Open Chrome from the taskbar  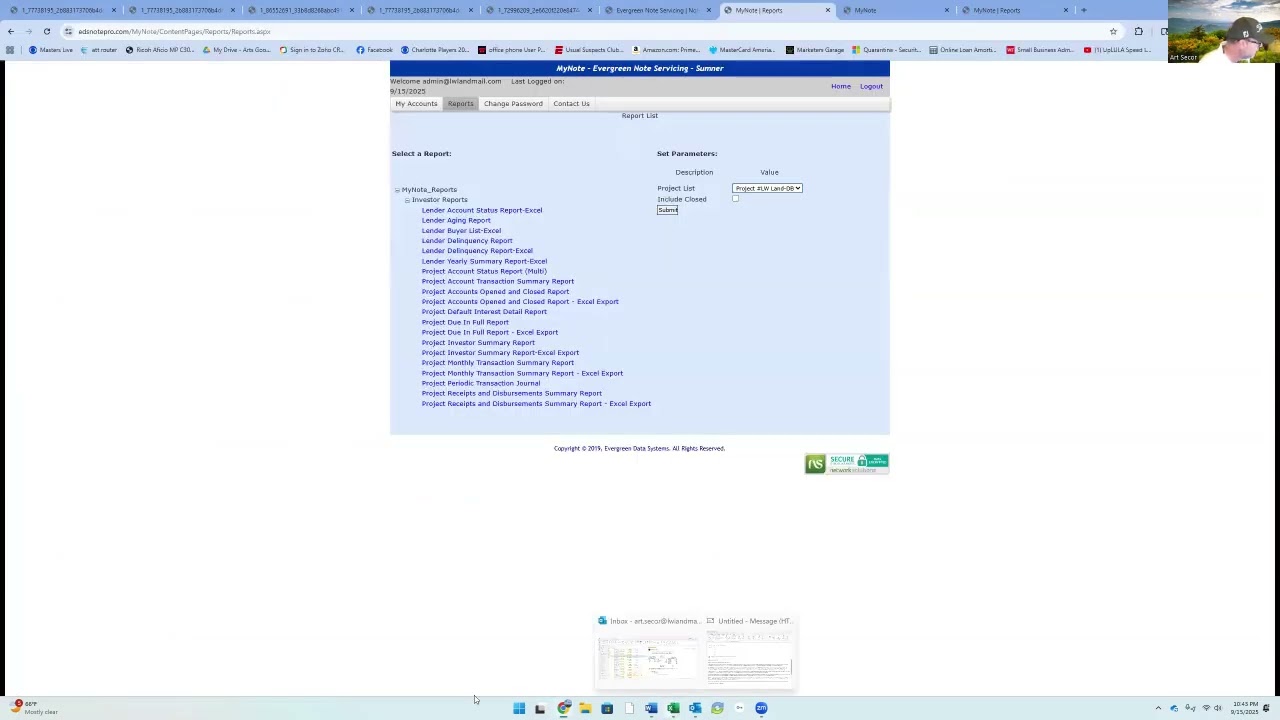(x=564, y=708)
